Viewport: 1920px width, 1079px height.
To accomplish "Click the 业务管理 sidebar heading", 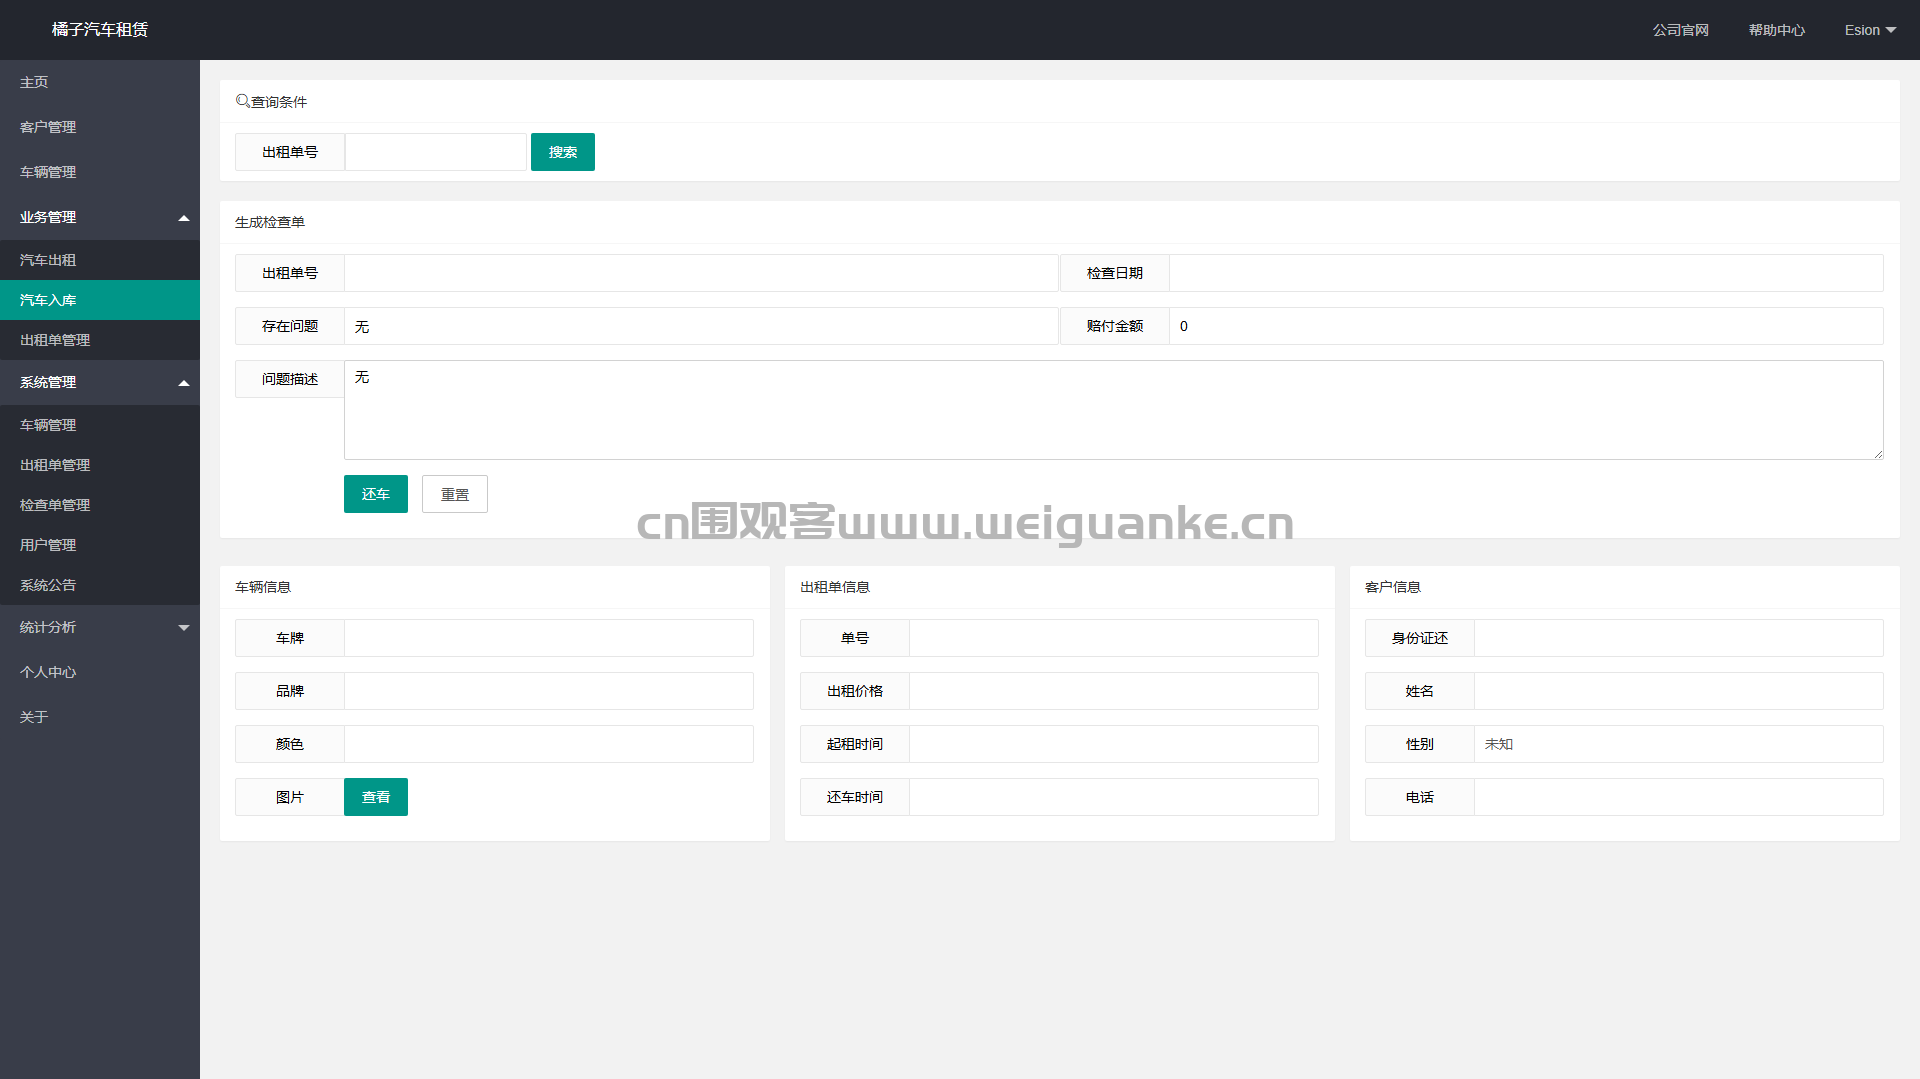I will coord(100,217).
